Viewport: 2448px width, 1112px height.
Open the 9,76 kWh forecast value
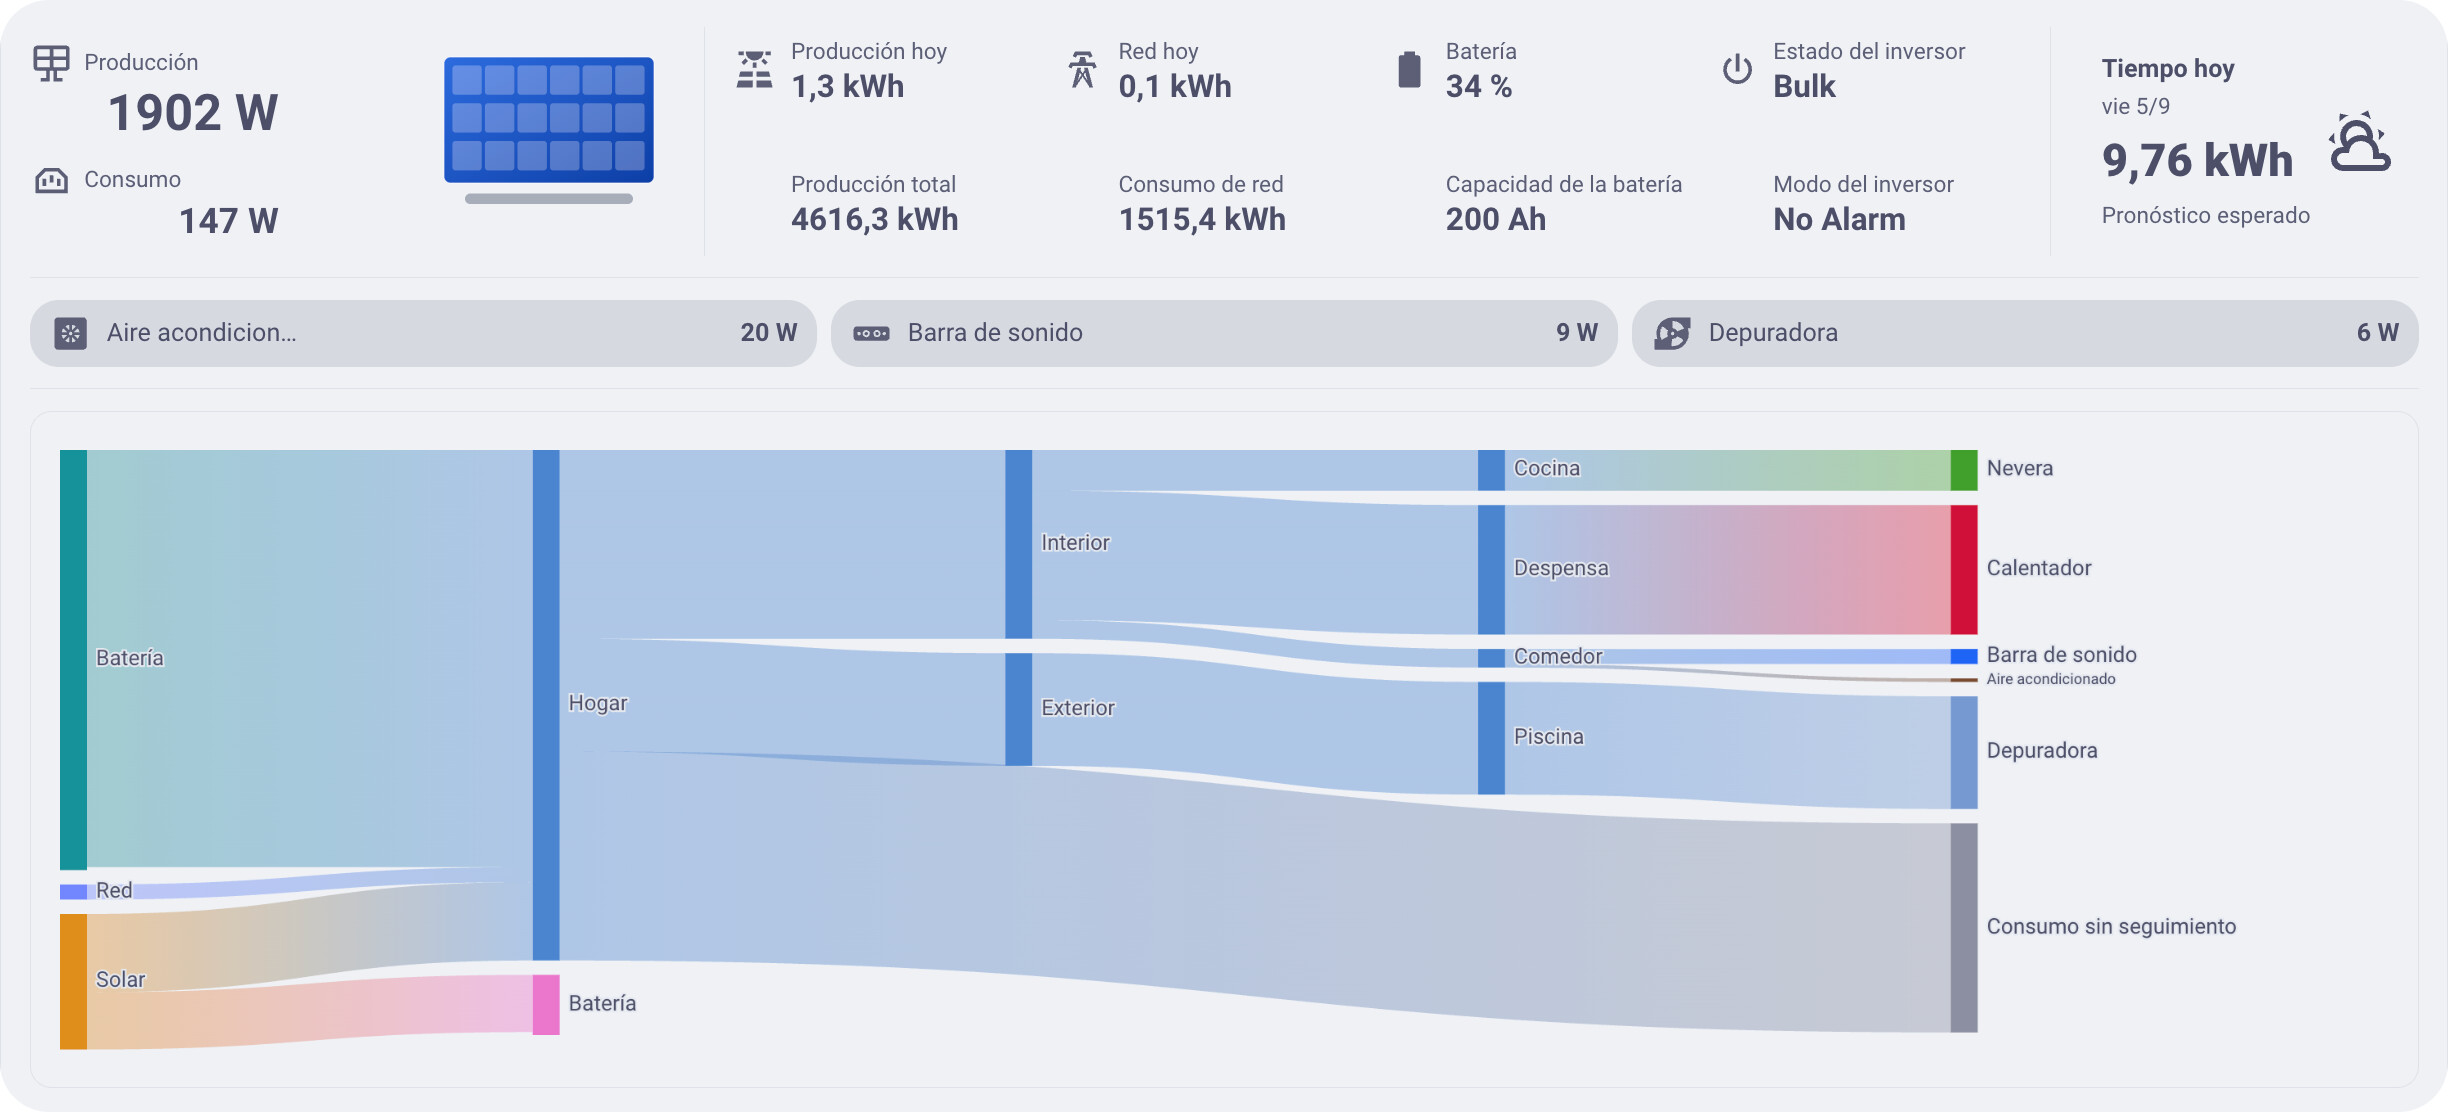pyautogui.click(x=2196, y=160)
